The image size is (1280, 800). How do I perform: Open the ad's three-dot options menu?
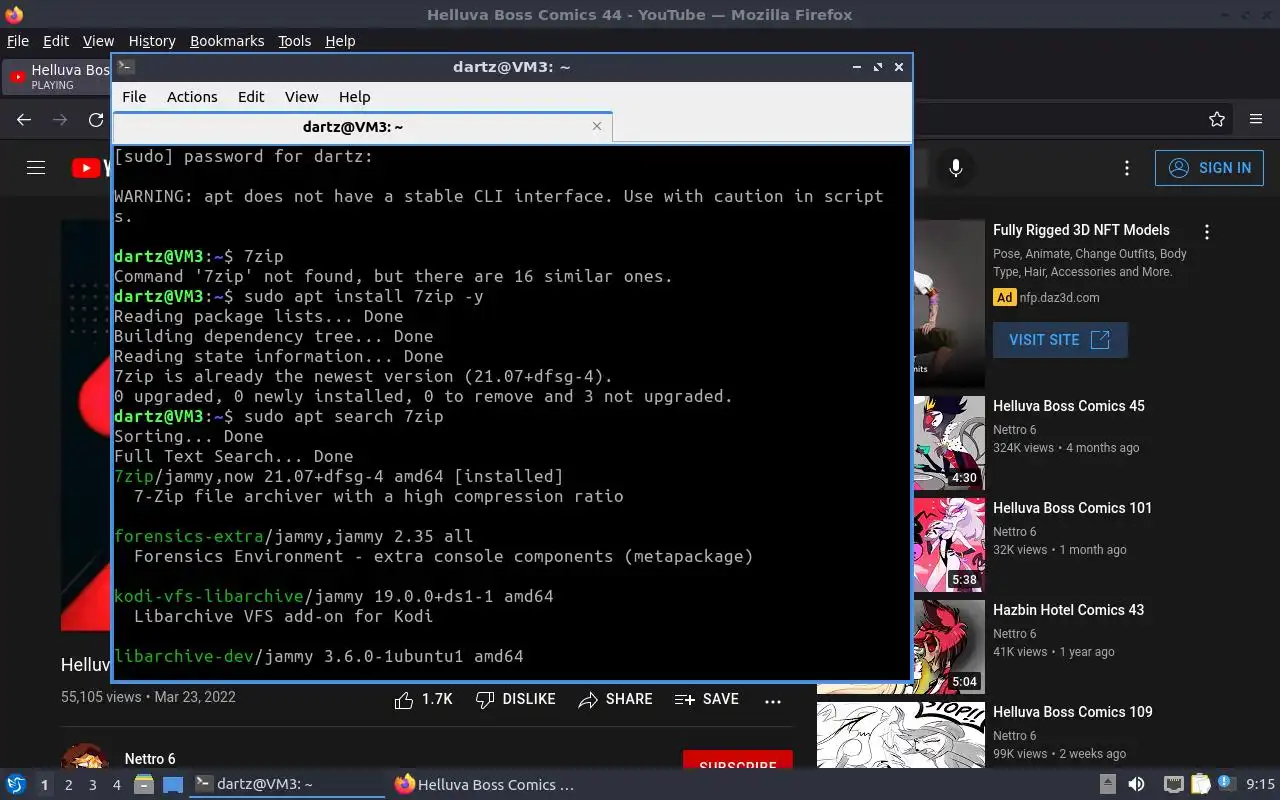tap(1207, 232)
